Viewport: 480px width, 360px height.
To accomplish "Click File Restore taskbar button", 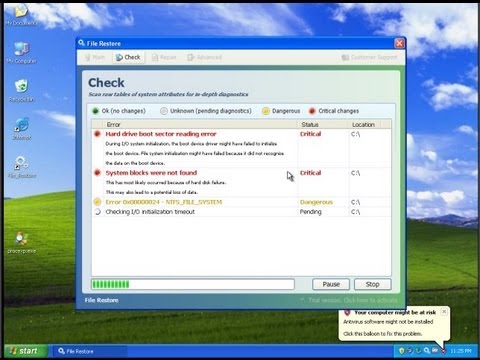I will pos(90,351).
